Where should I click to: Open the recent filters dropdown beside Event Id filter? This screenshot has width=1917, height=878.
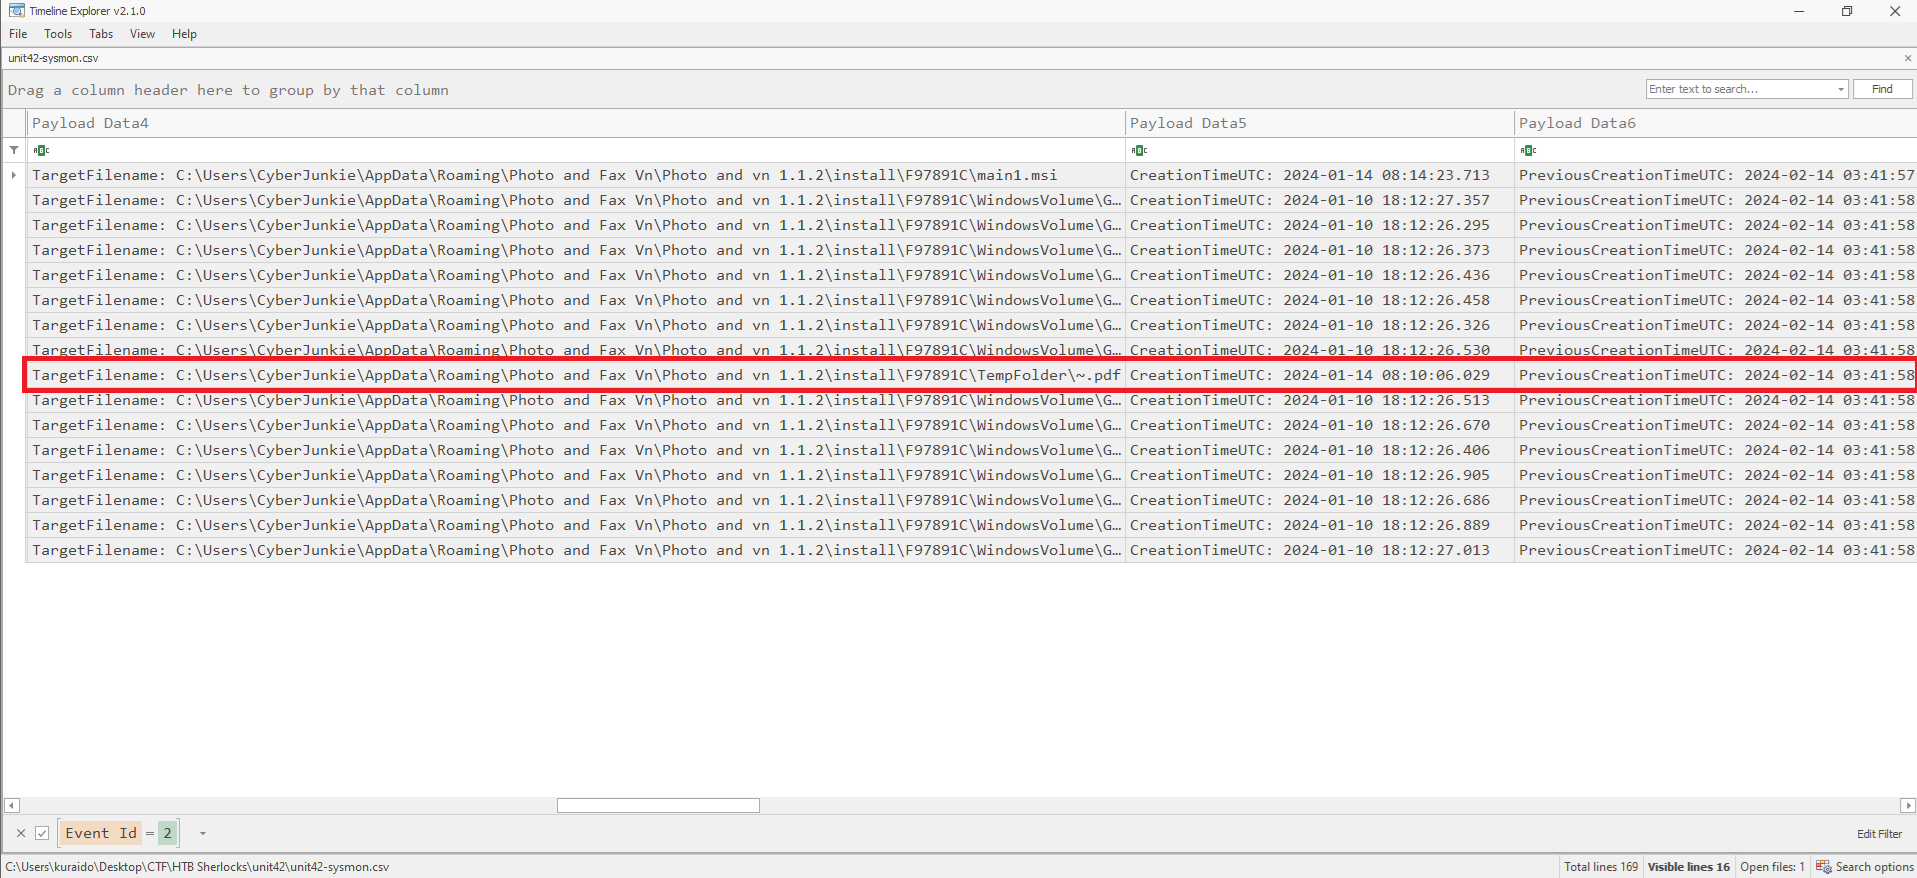(x=203, y=833)
